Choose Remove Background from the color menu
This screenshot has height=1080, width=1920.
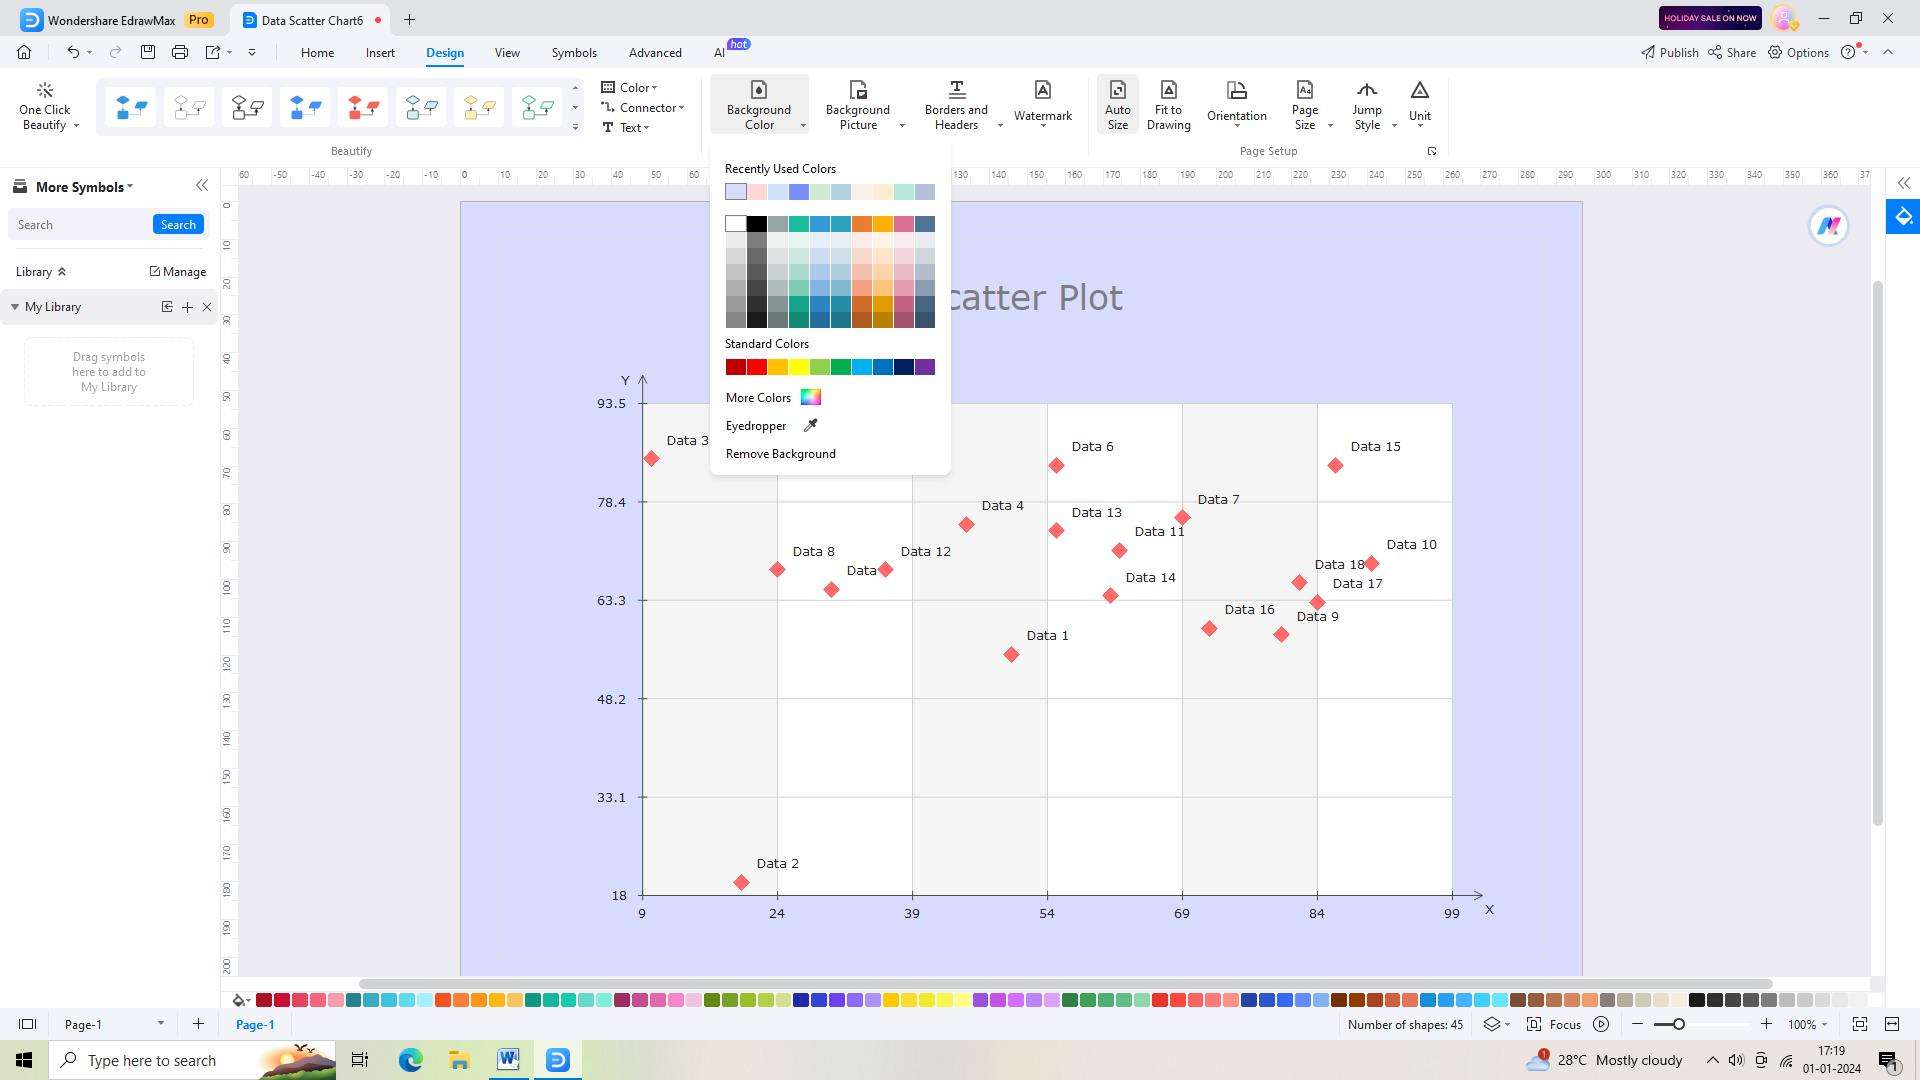(x=780, y=453)
